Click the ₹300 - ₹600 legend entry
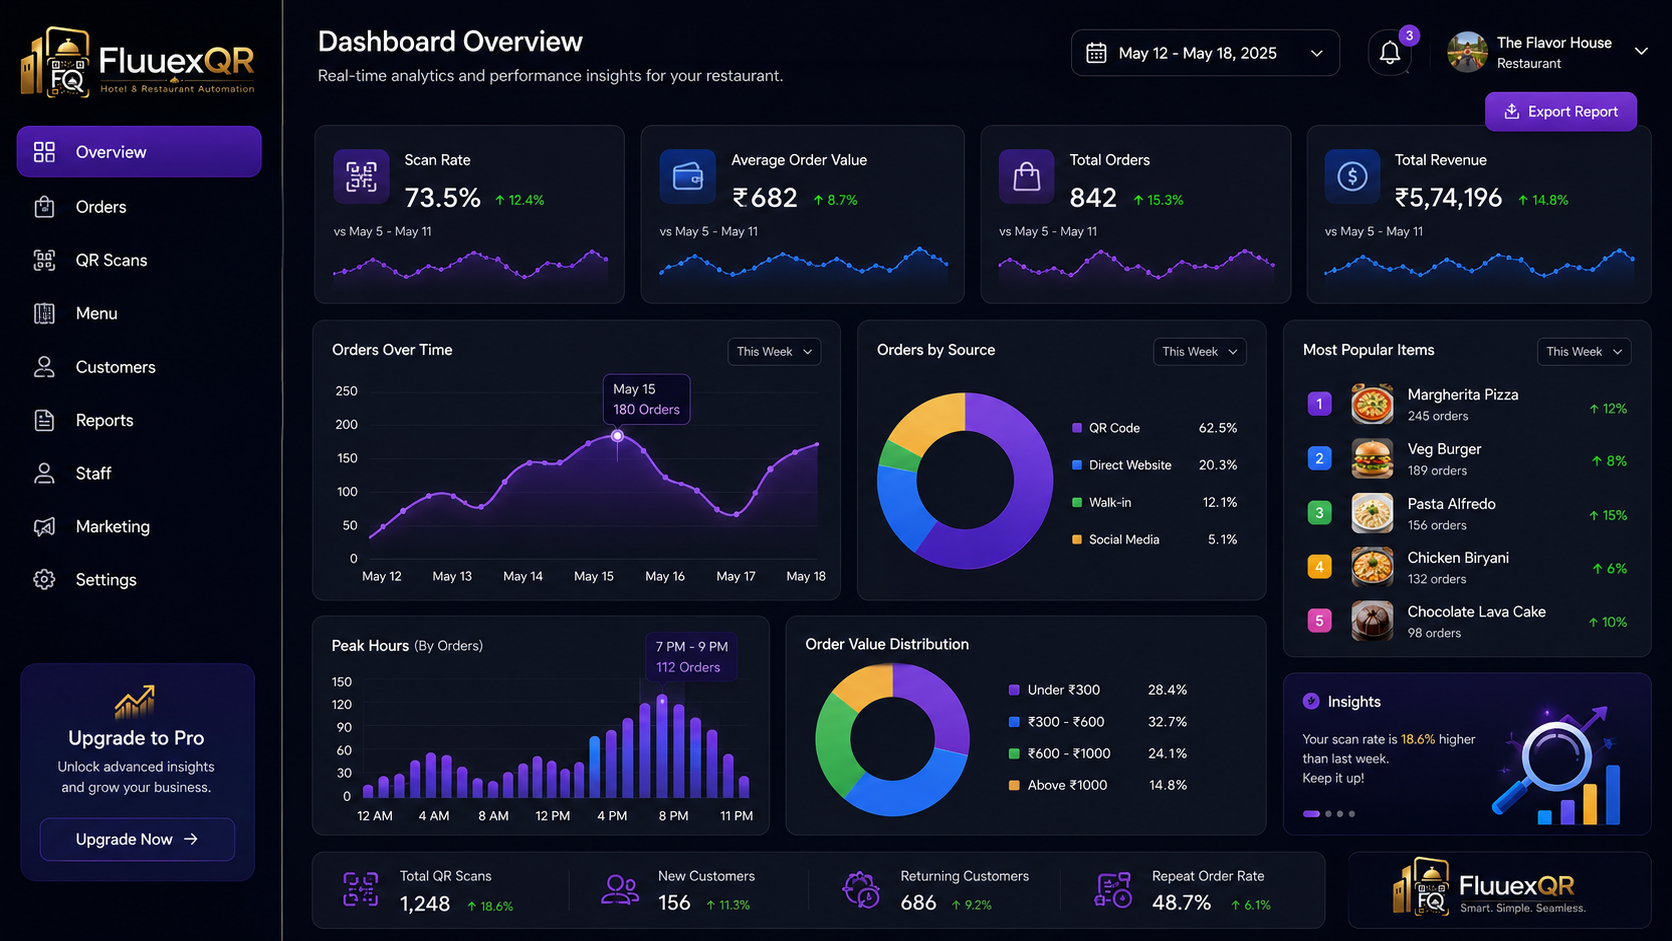Image resolution: width=1672 pixels, height=941 pixels. tap(1098, 722)
